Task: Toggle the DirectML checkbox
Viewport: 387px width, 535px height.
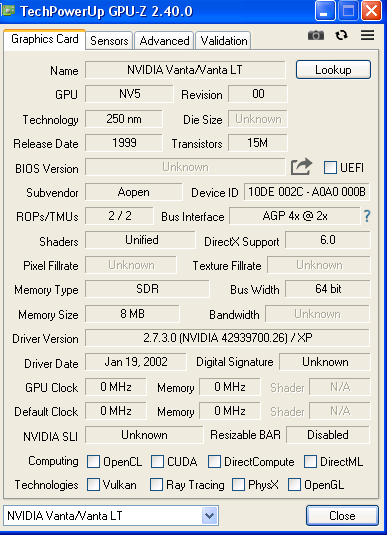Action: click(310, 461)
